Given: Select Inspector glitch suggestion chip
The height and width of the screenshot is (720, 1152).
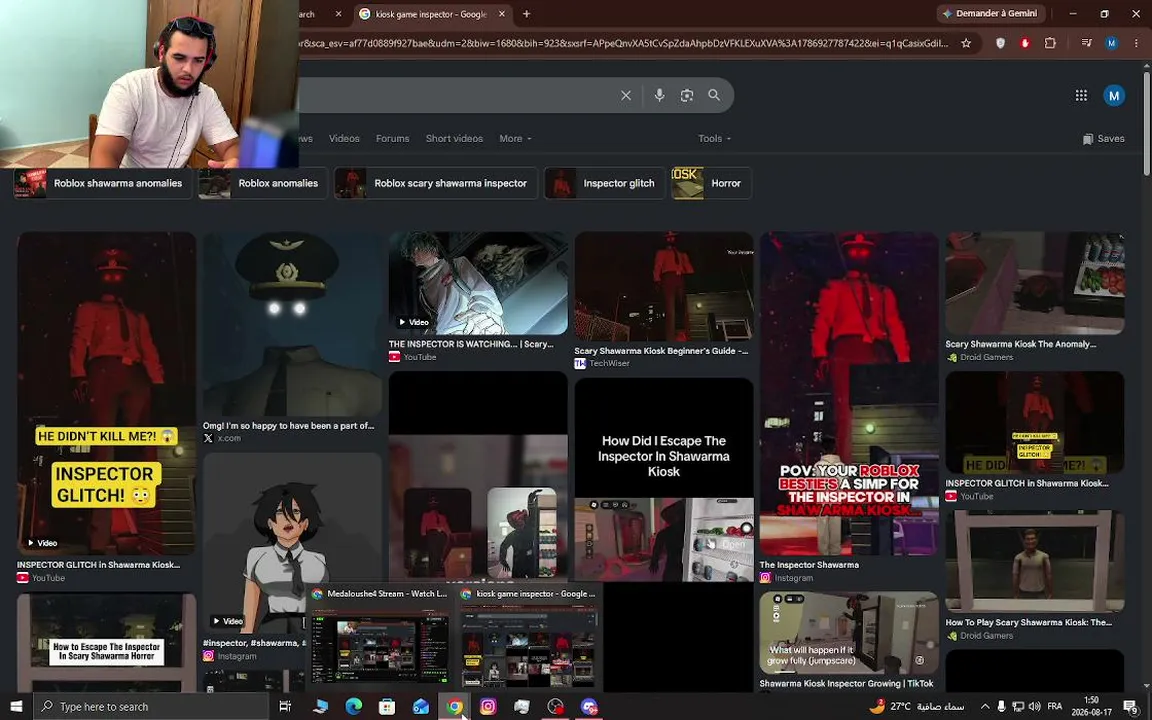Looking at the screenshot, I should pyautogui.click(x=604, y=184).
